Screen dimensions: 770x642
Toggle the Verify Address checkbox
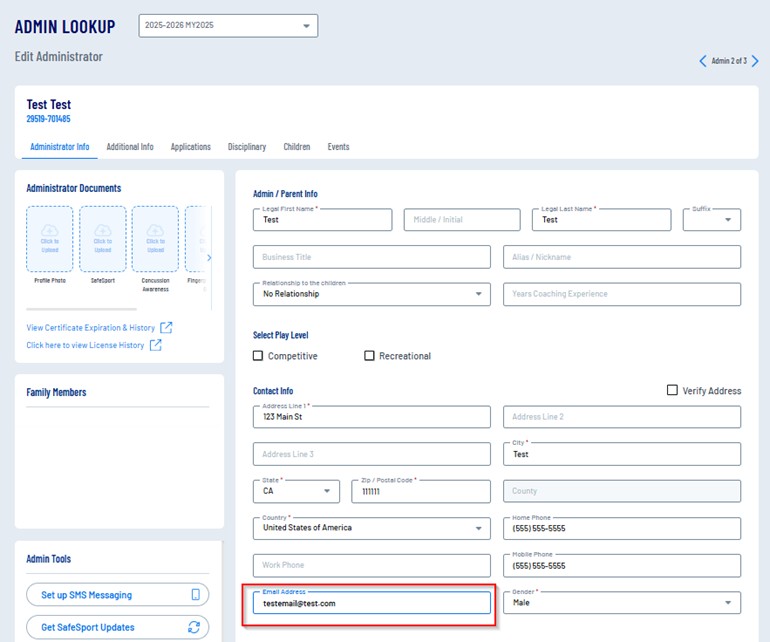pos(672,390)
